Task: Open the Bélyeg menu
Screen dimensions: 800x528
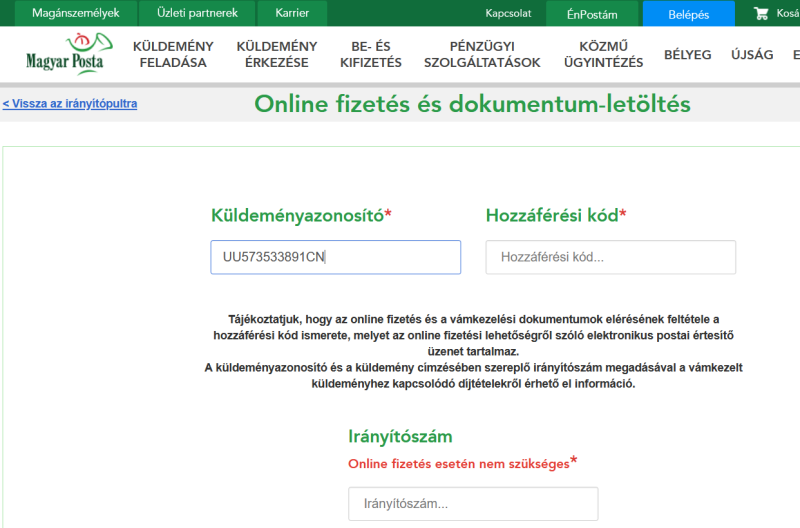Action: pyautogui.click(x=687, y=55)
